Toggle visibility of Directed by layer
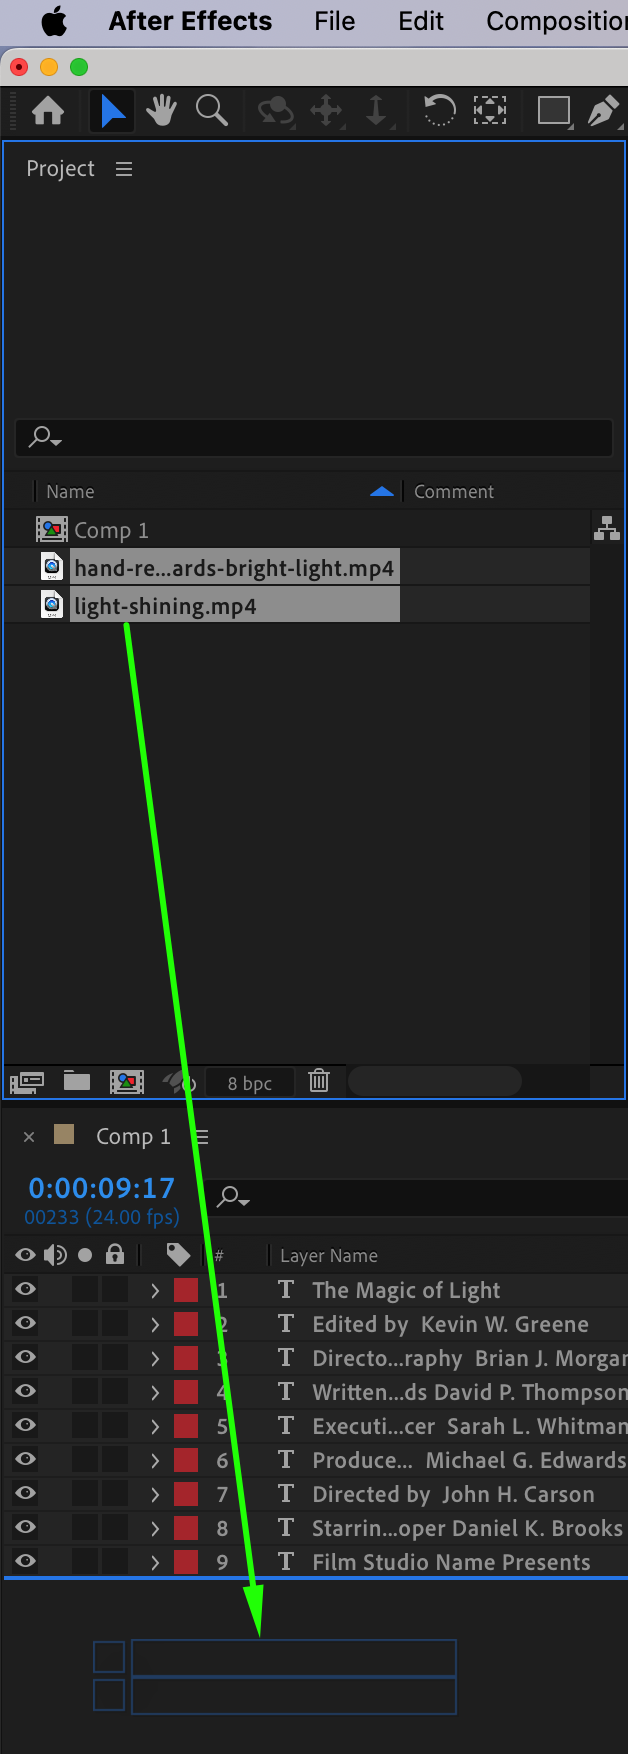The height and width of the screenshot is (1754, 628). click(26, 1494)
